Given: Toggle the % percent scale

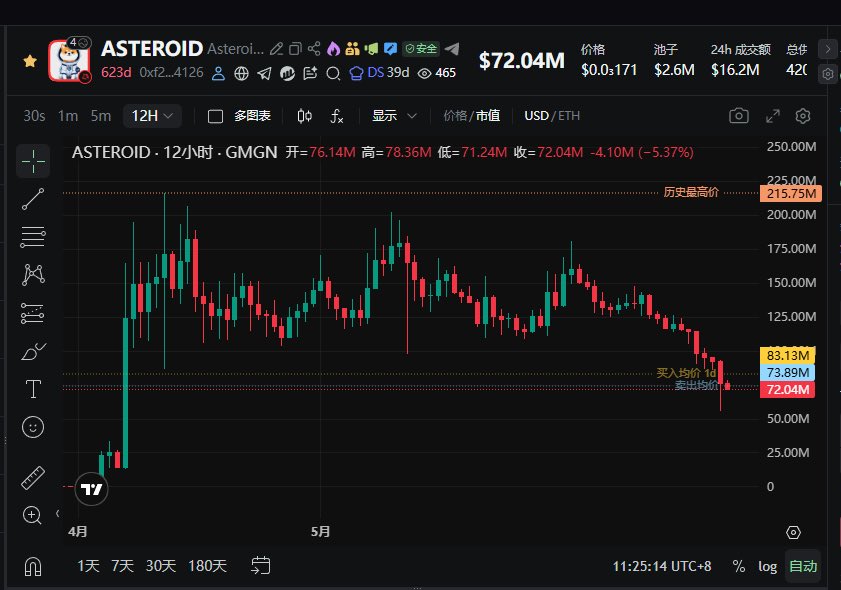Looking at the screenshot, I should tap(739, 566).
